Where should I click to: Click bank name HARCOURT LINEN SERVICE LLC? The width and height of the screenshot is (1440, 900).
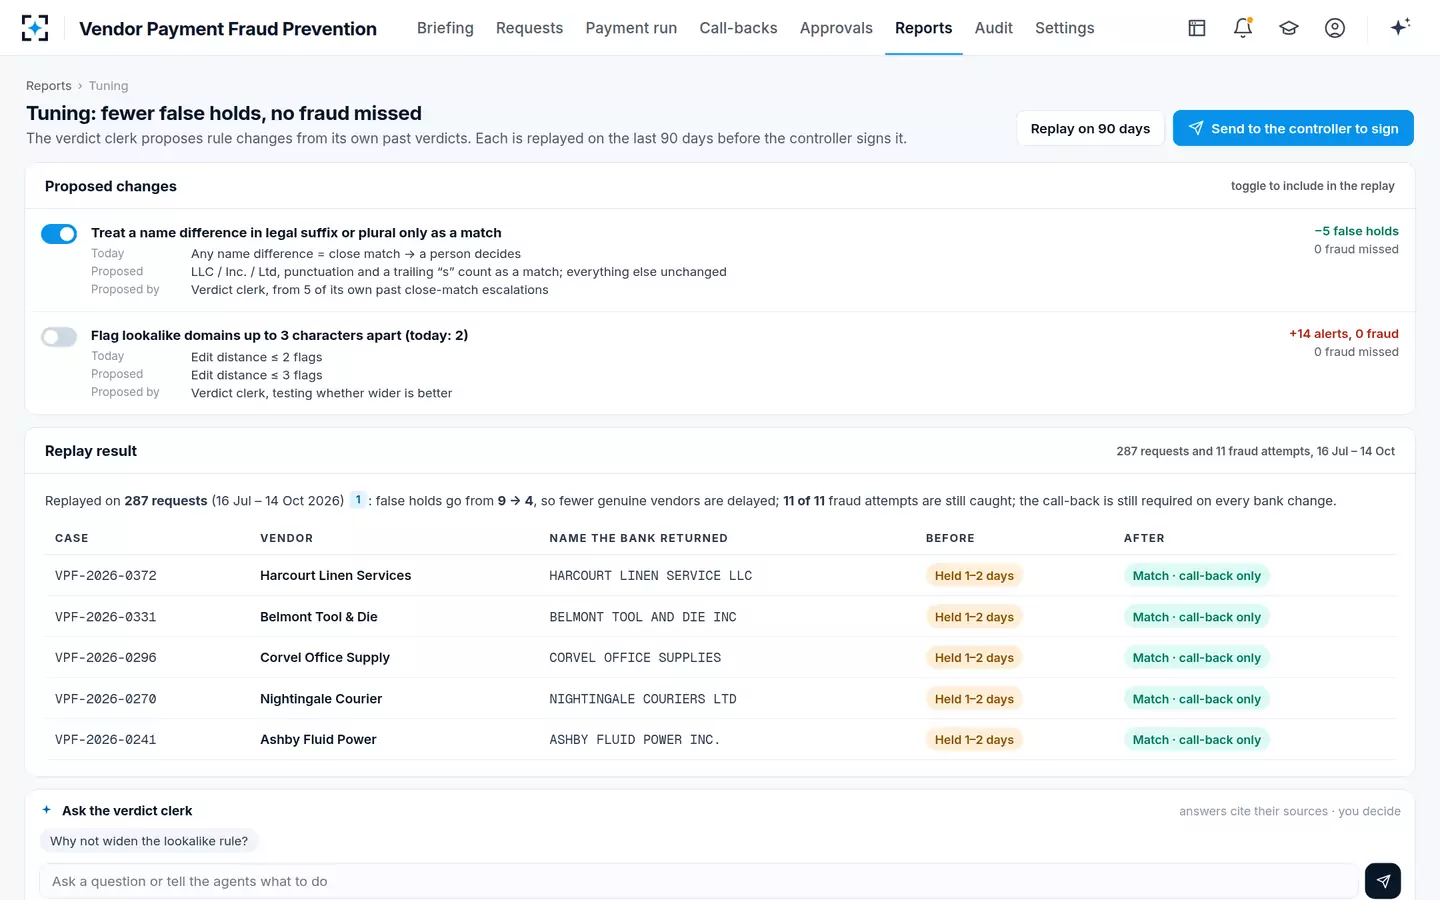point(650,576)
